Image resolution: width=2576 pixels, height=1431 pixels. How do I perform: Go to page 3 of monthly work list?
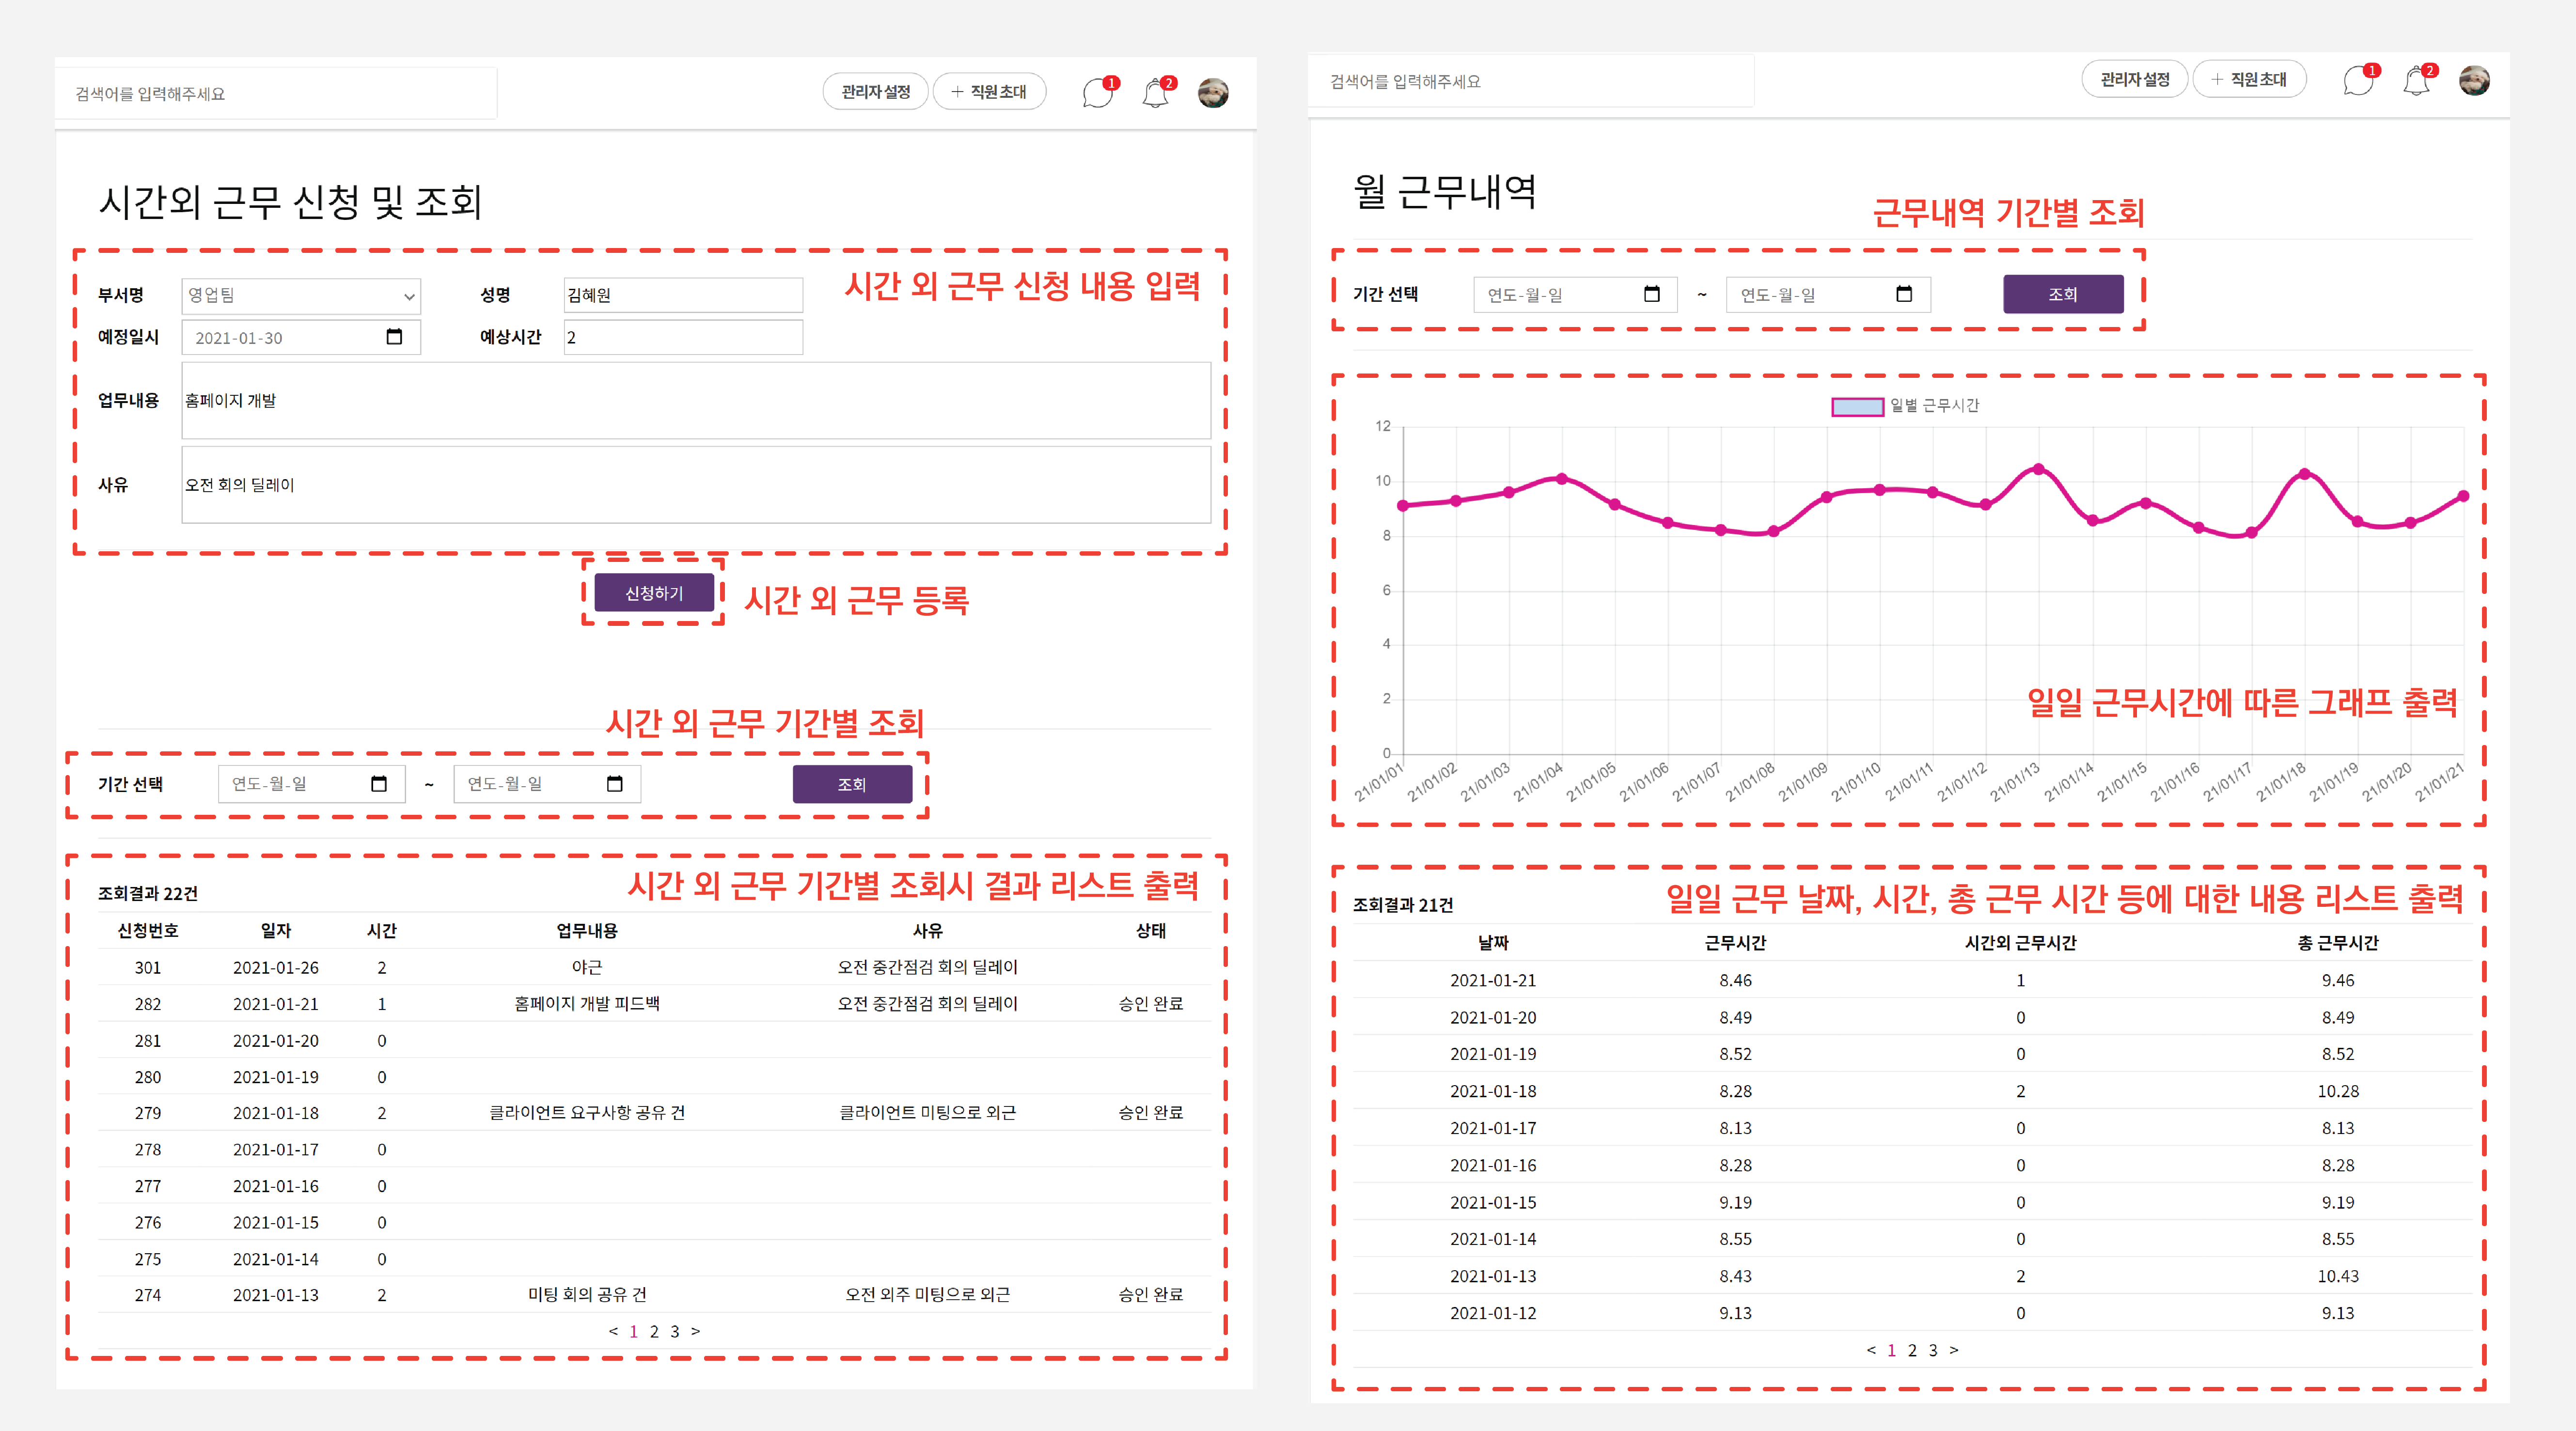click(1933, 1350)
